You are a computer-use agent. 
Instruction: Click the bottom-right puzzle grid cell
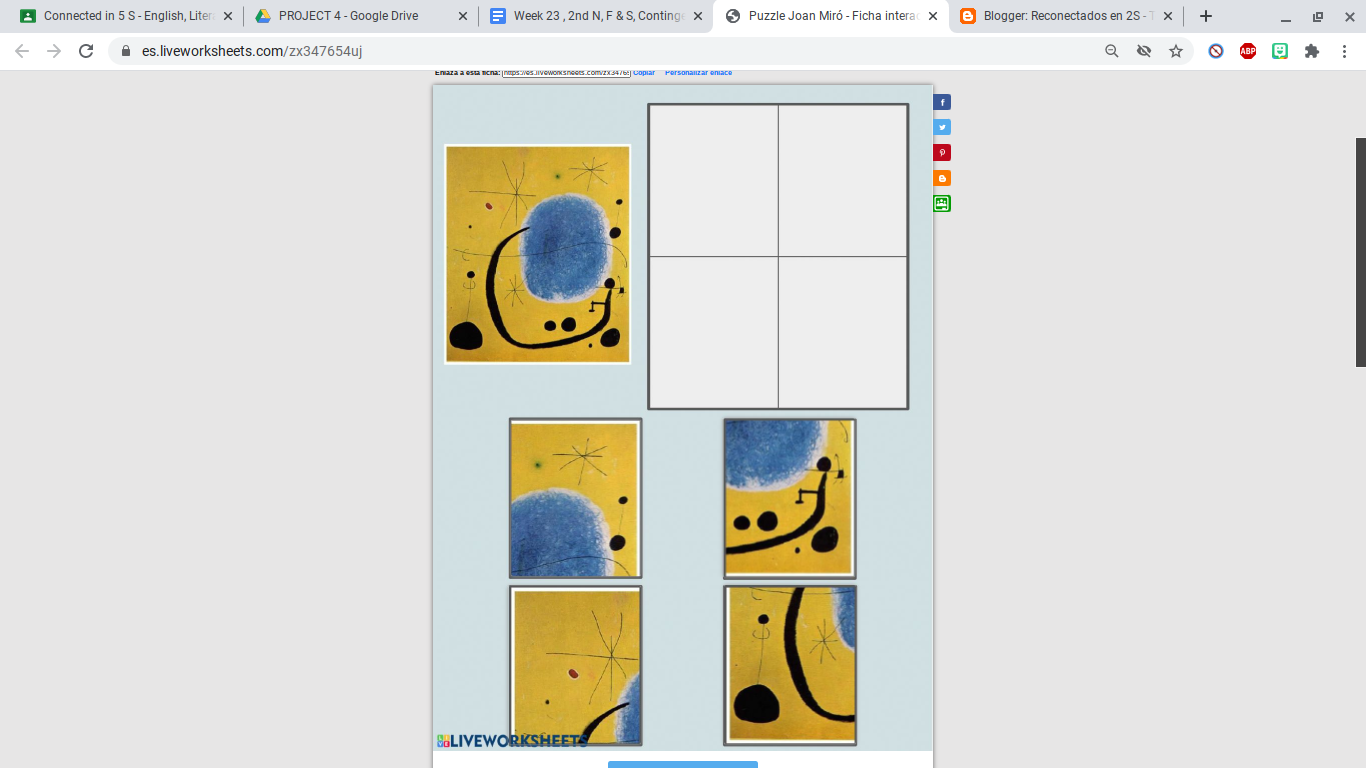pyautogui.click(x=843, y=332)
